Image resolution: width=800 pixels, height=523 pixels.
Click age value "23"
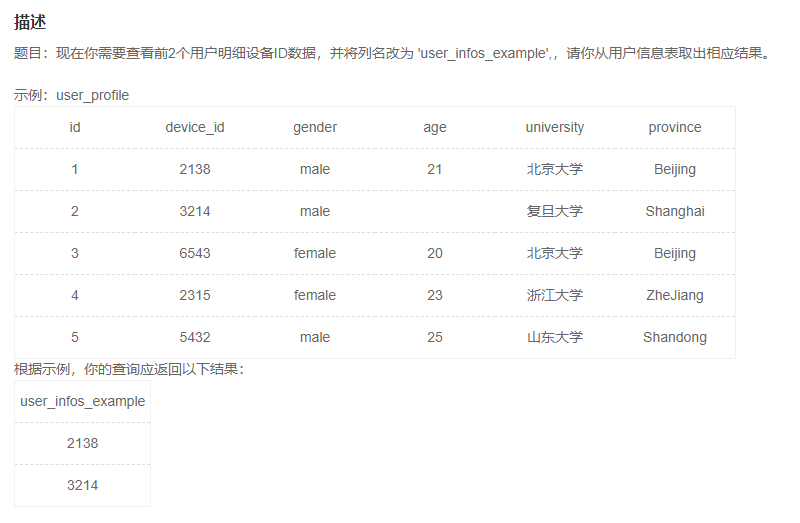(435, 295)
